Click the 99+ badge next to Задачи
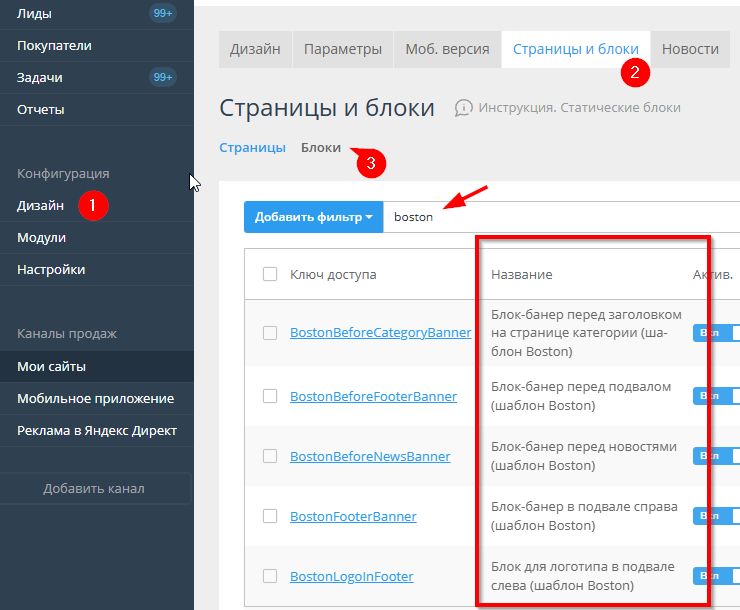This screenshot has width=740, height=610. point(162,77)
